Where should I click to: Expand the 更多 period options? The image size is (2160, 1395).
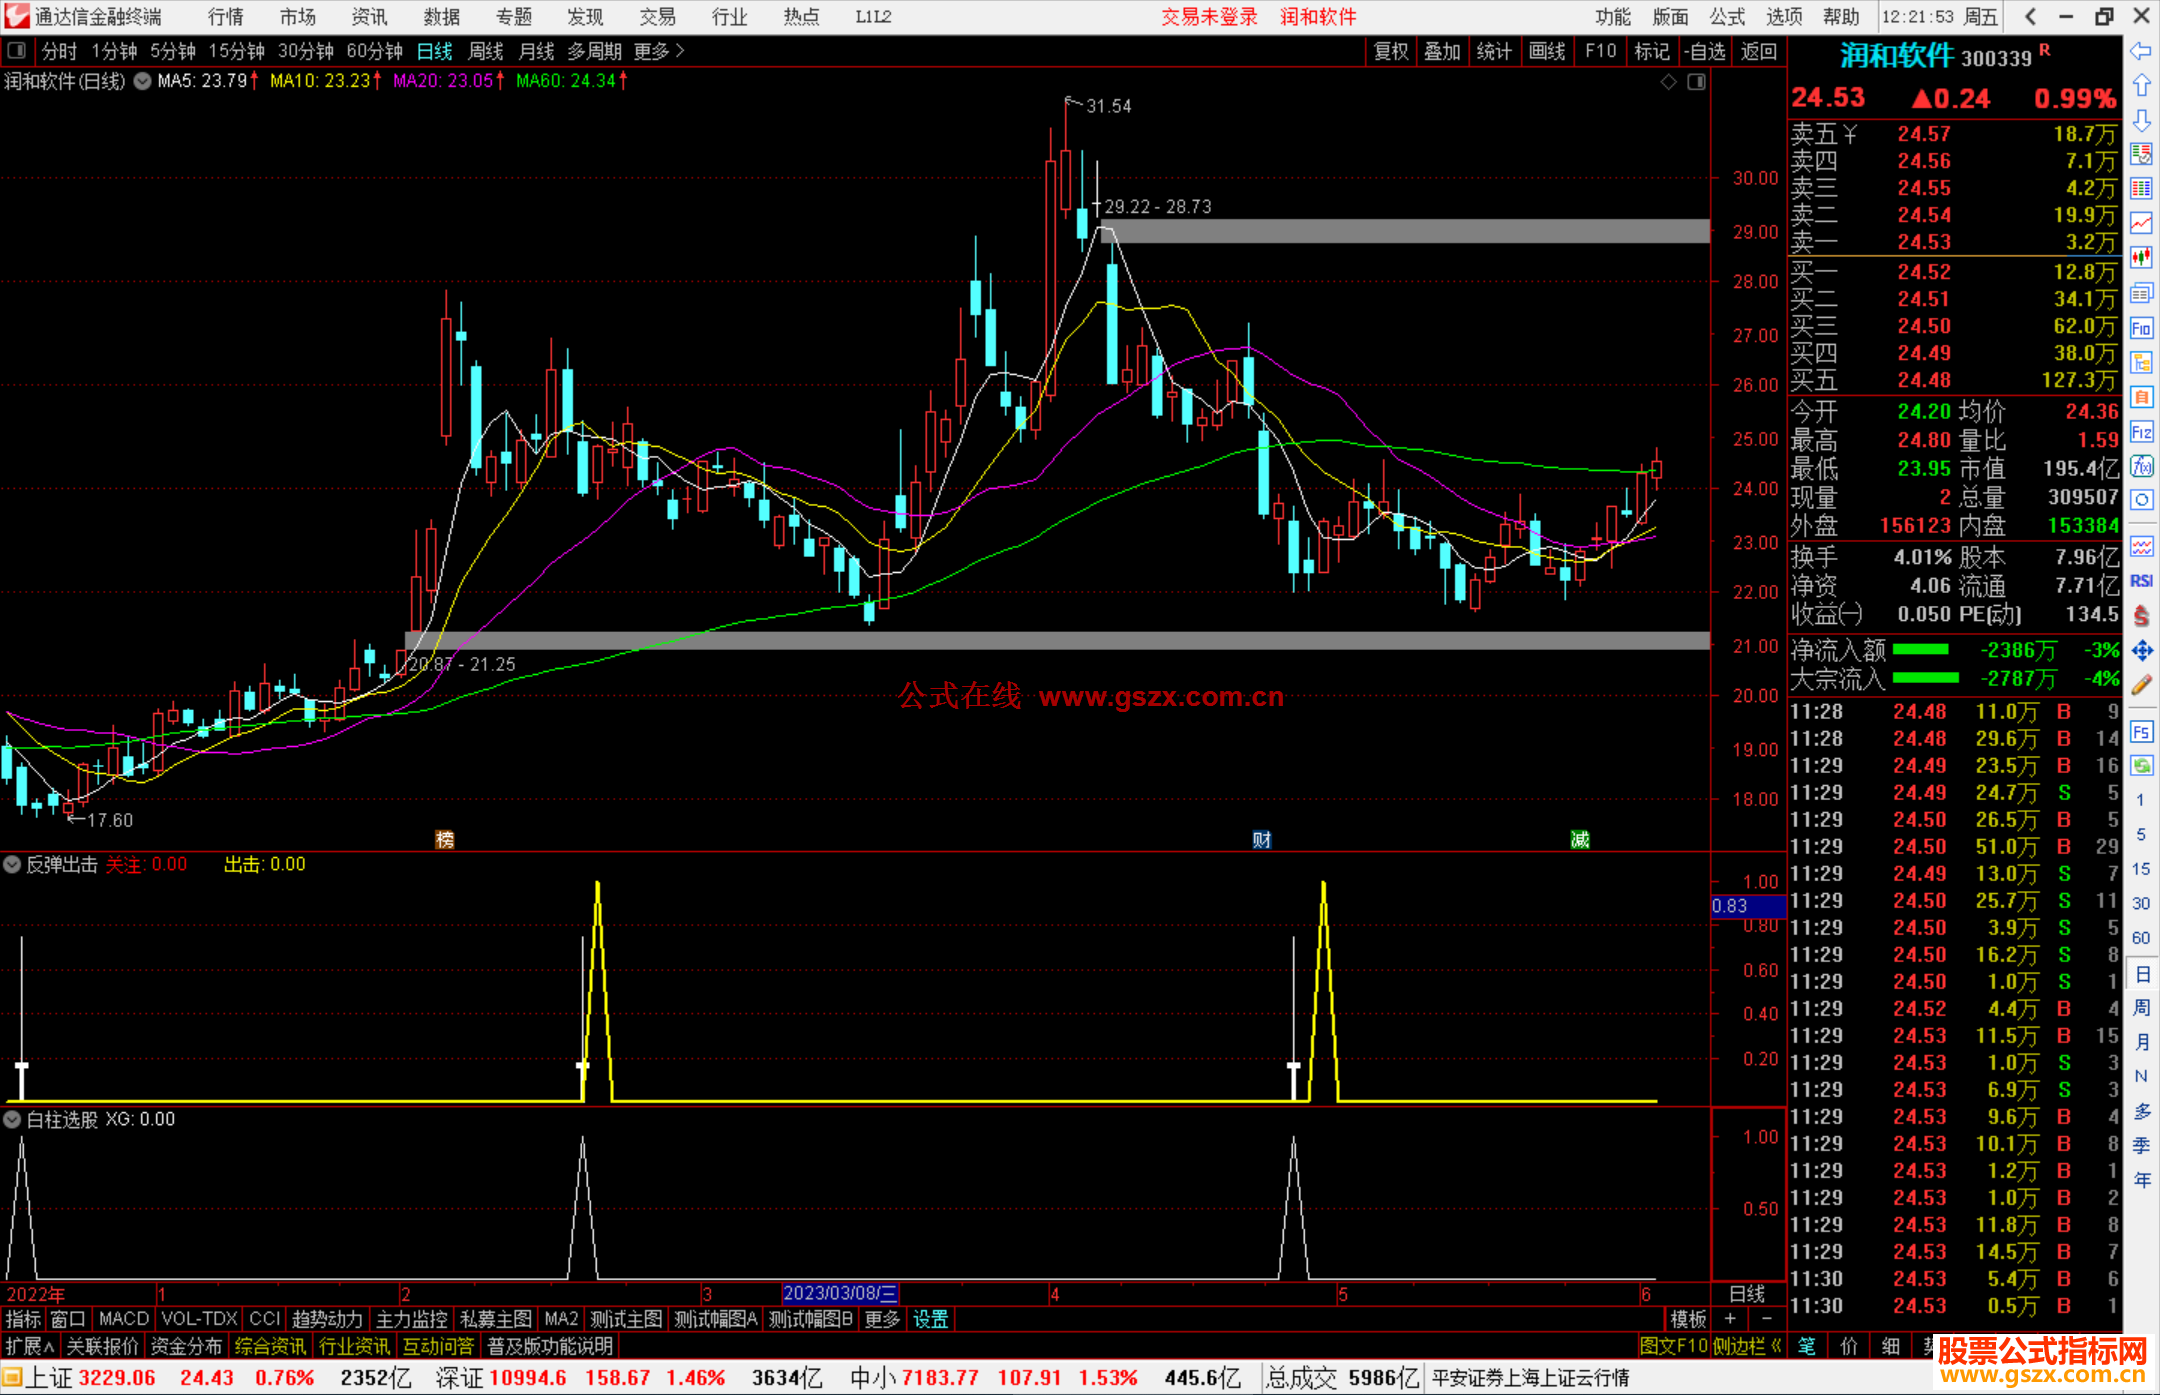point(658,51)
